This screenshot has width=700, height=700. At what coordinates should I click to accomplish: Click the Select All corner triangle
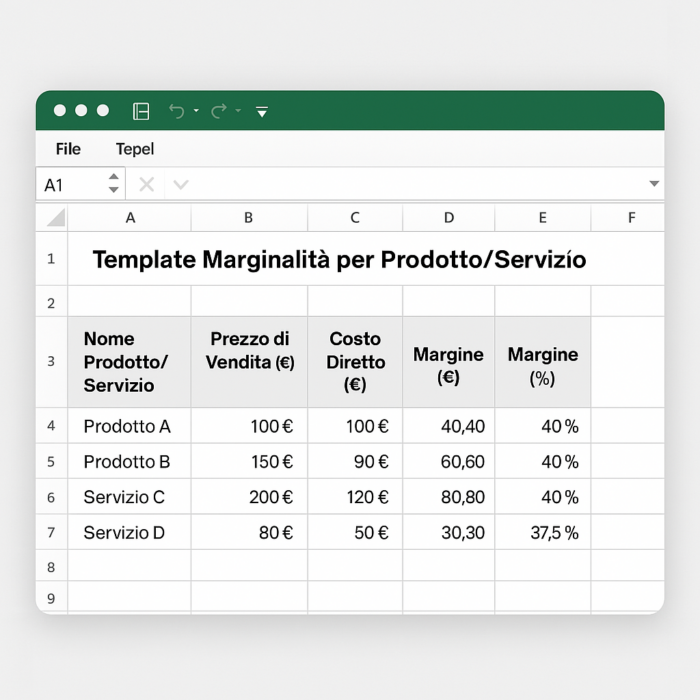[56, 217]
